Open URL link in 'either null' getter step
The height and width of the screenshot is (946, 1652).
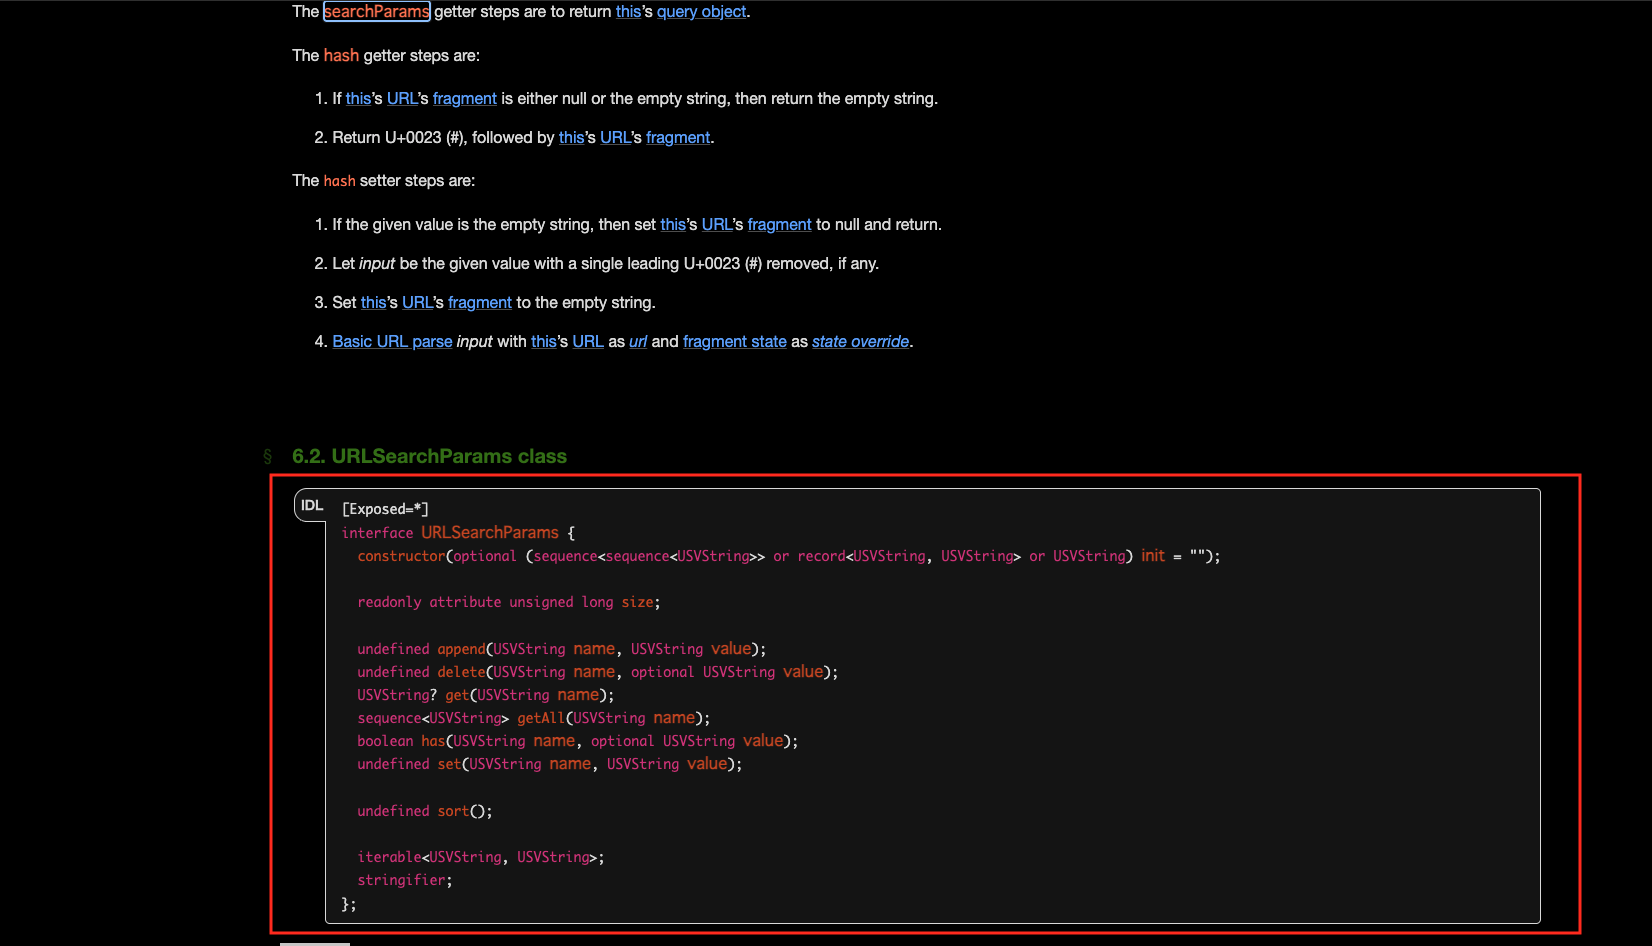(402, 98)
